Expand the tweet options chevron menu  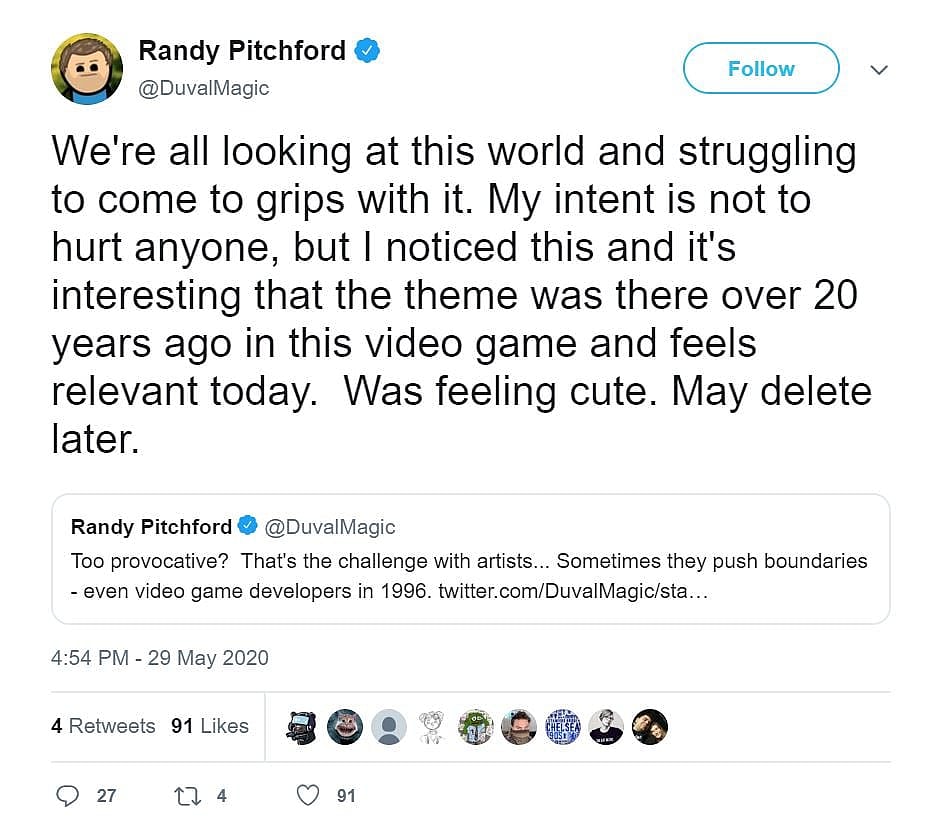coord(879,69)
